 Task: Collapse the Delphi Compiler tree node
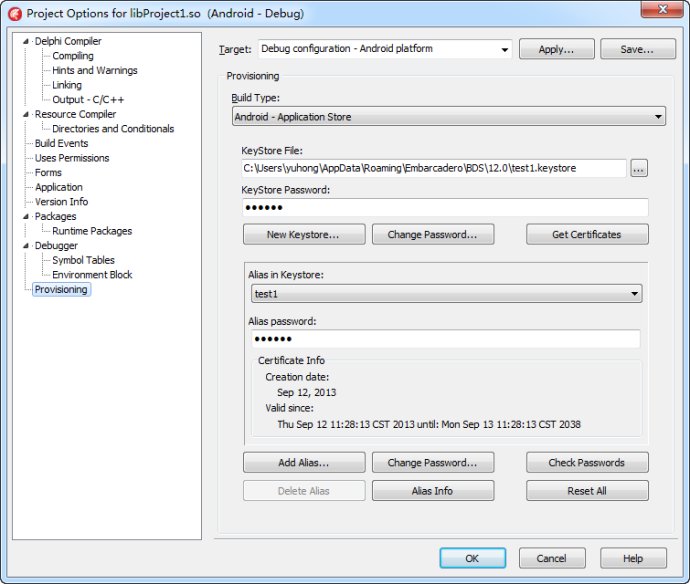pyautogui.click(x=26, y=41)
